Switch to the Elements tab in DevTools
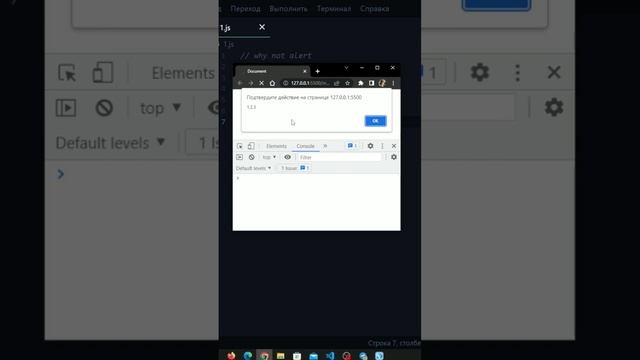This screenshot has height=360, width=640. point(276,146)
